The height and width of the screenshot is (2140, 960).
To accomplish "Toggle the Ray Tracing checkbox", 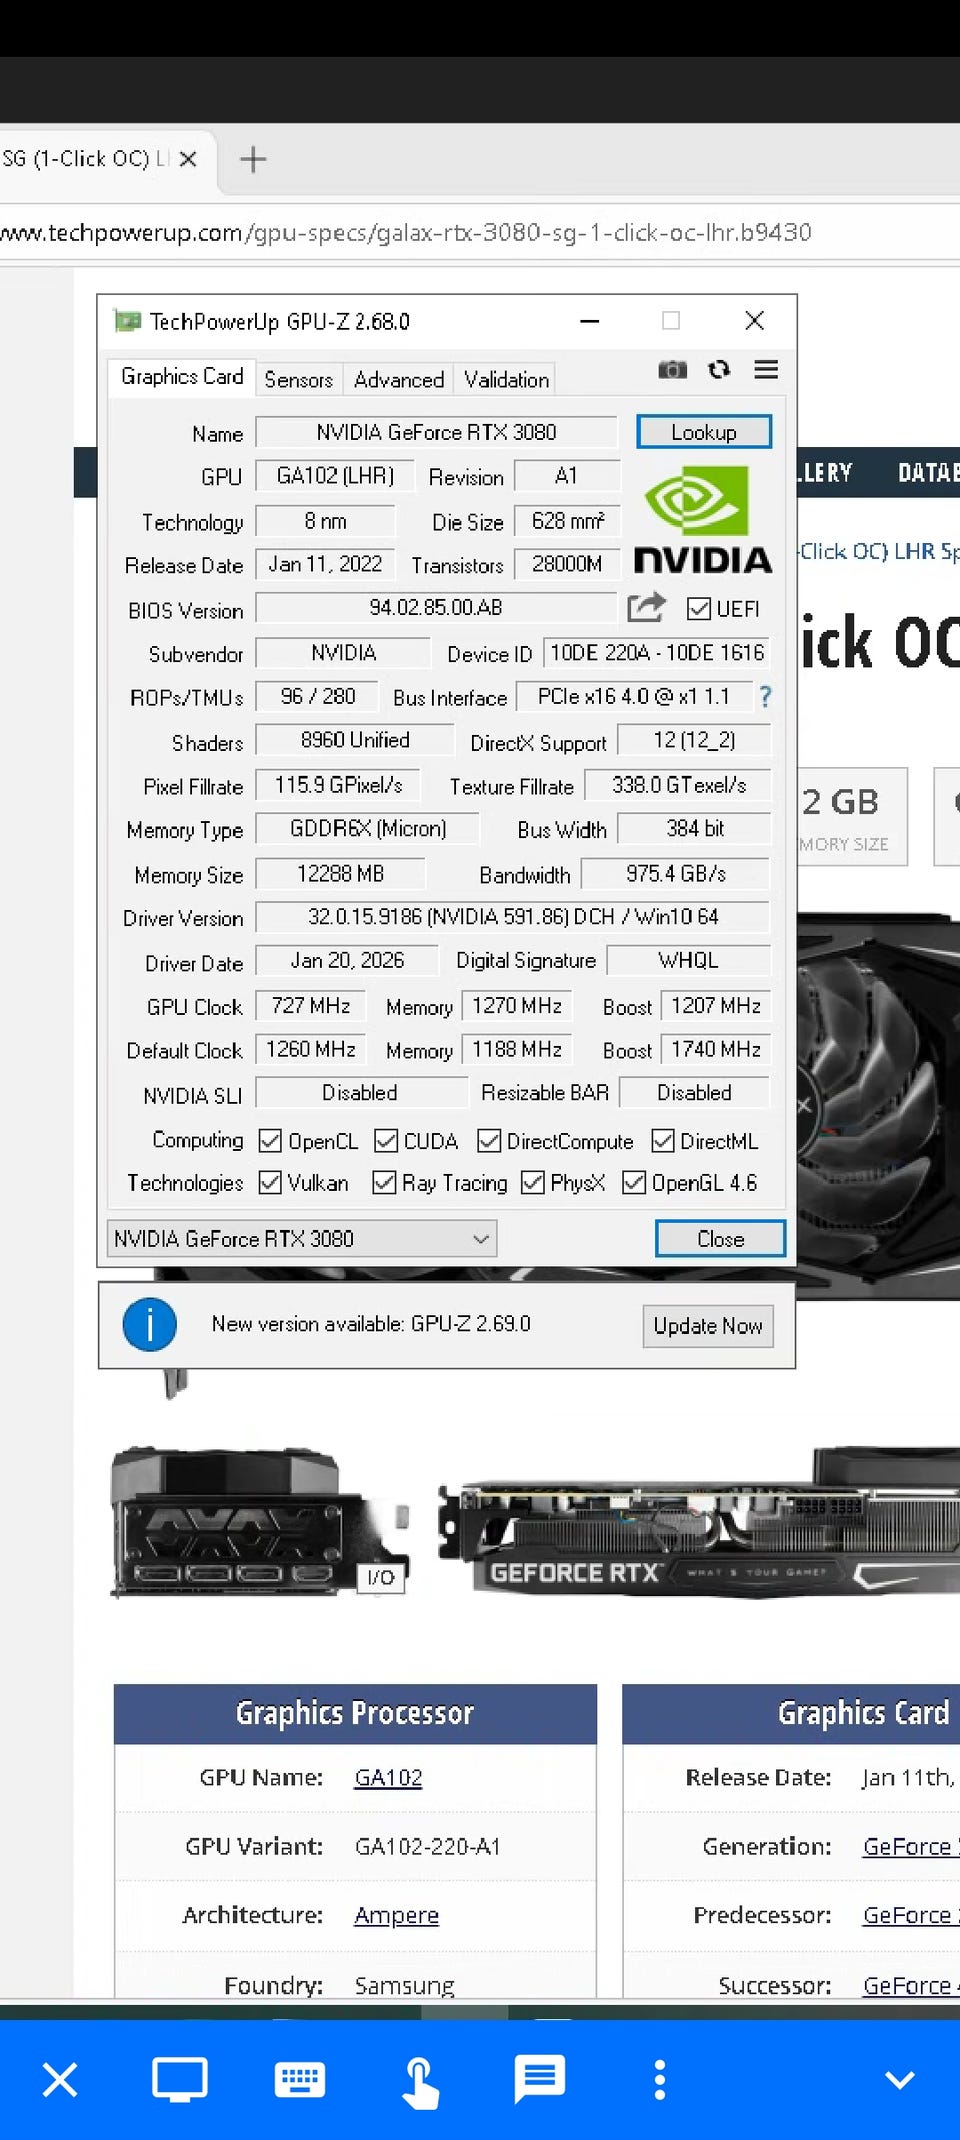I will pyautogui.click(x=384, y=1183).
